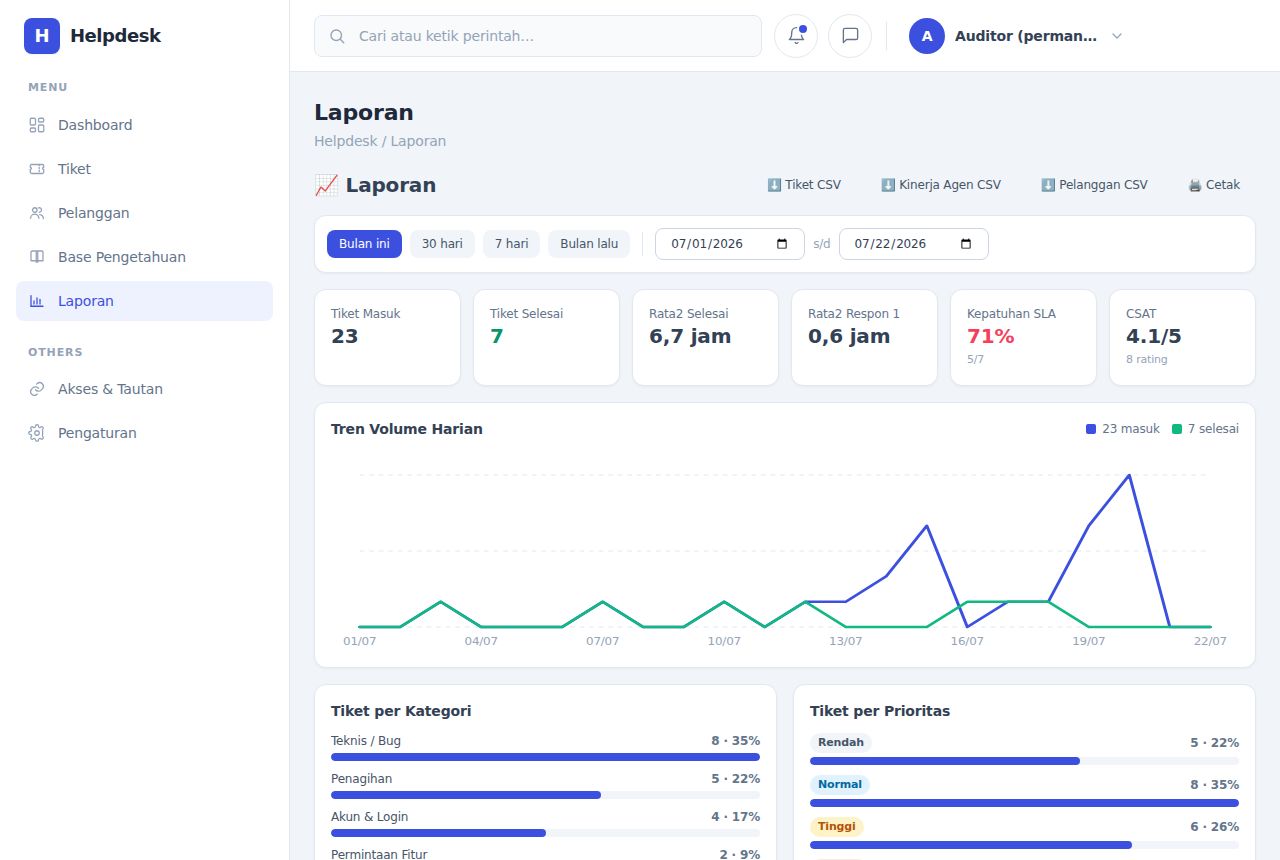Focus the Cari atau ketik perintah search box
The image size is (1280, 860).
click(538, 36)
